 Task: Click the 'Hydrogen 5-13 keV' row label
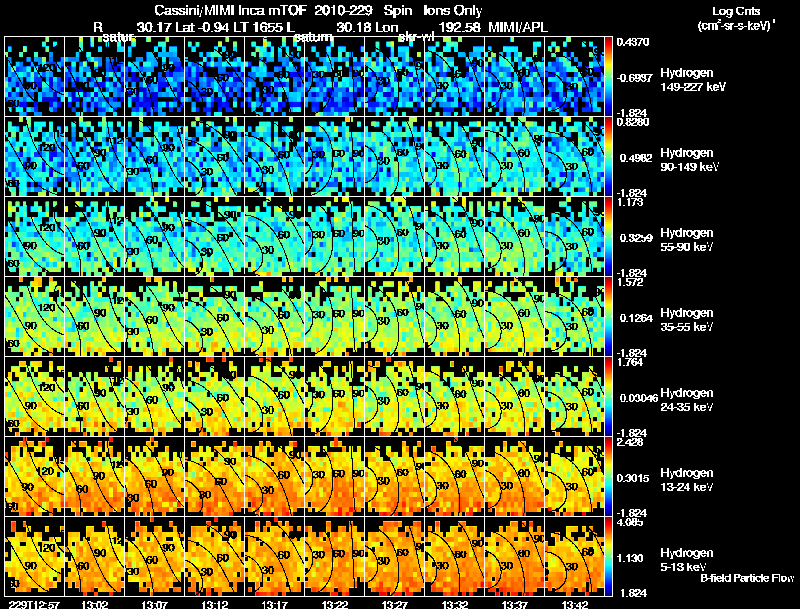click(687, 560)
